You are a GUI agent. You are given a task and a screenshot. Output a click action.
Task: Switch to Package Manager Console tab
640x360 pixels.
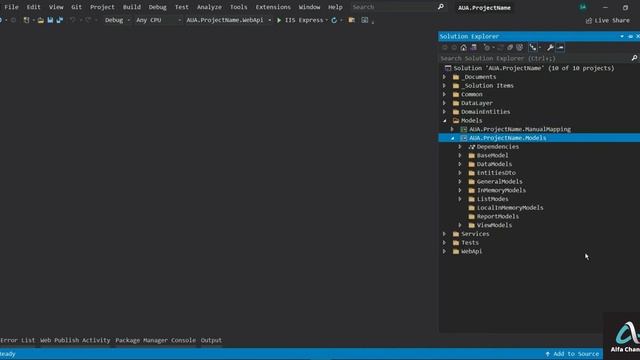coord(155,340)
